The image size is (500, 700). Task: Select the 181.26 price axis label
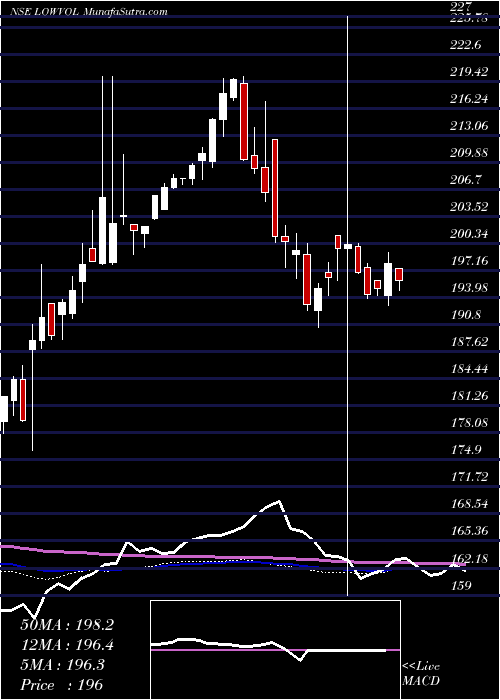(471, 396)
